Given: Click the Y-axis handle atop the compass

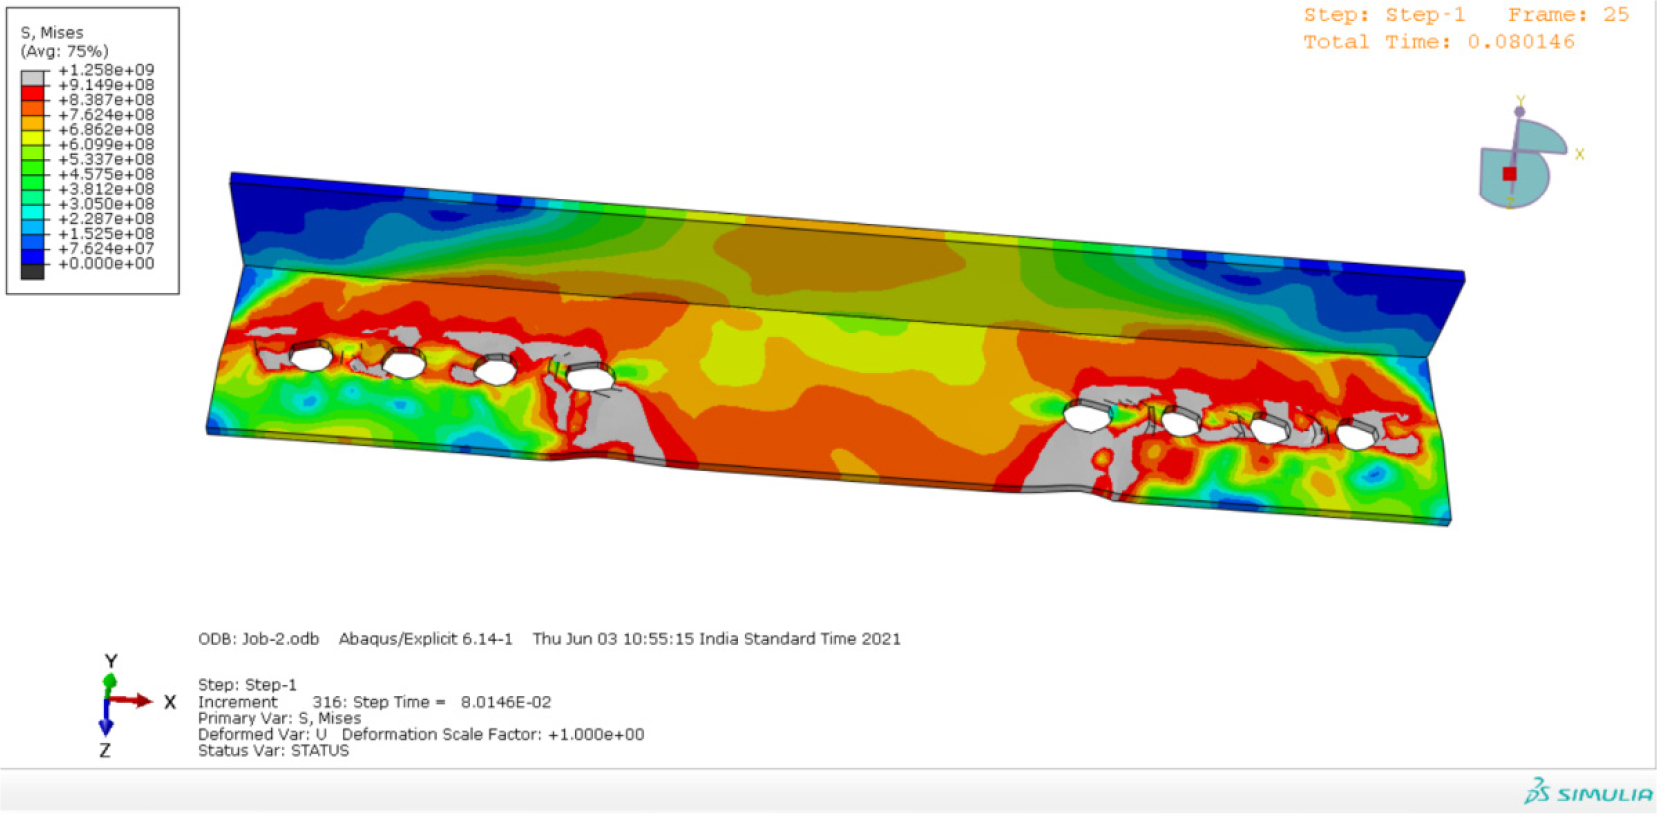Looking at the screenshot, I should (x=1519, y=110).
